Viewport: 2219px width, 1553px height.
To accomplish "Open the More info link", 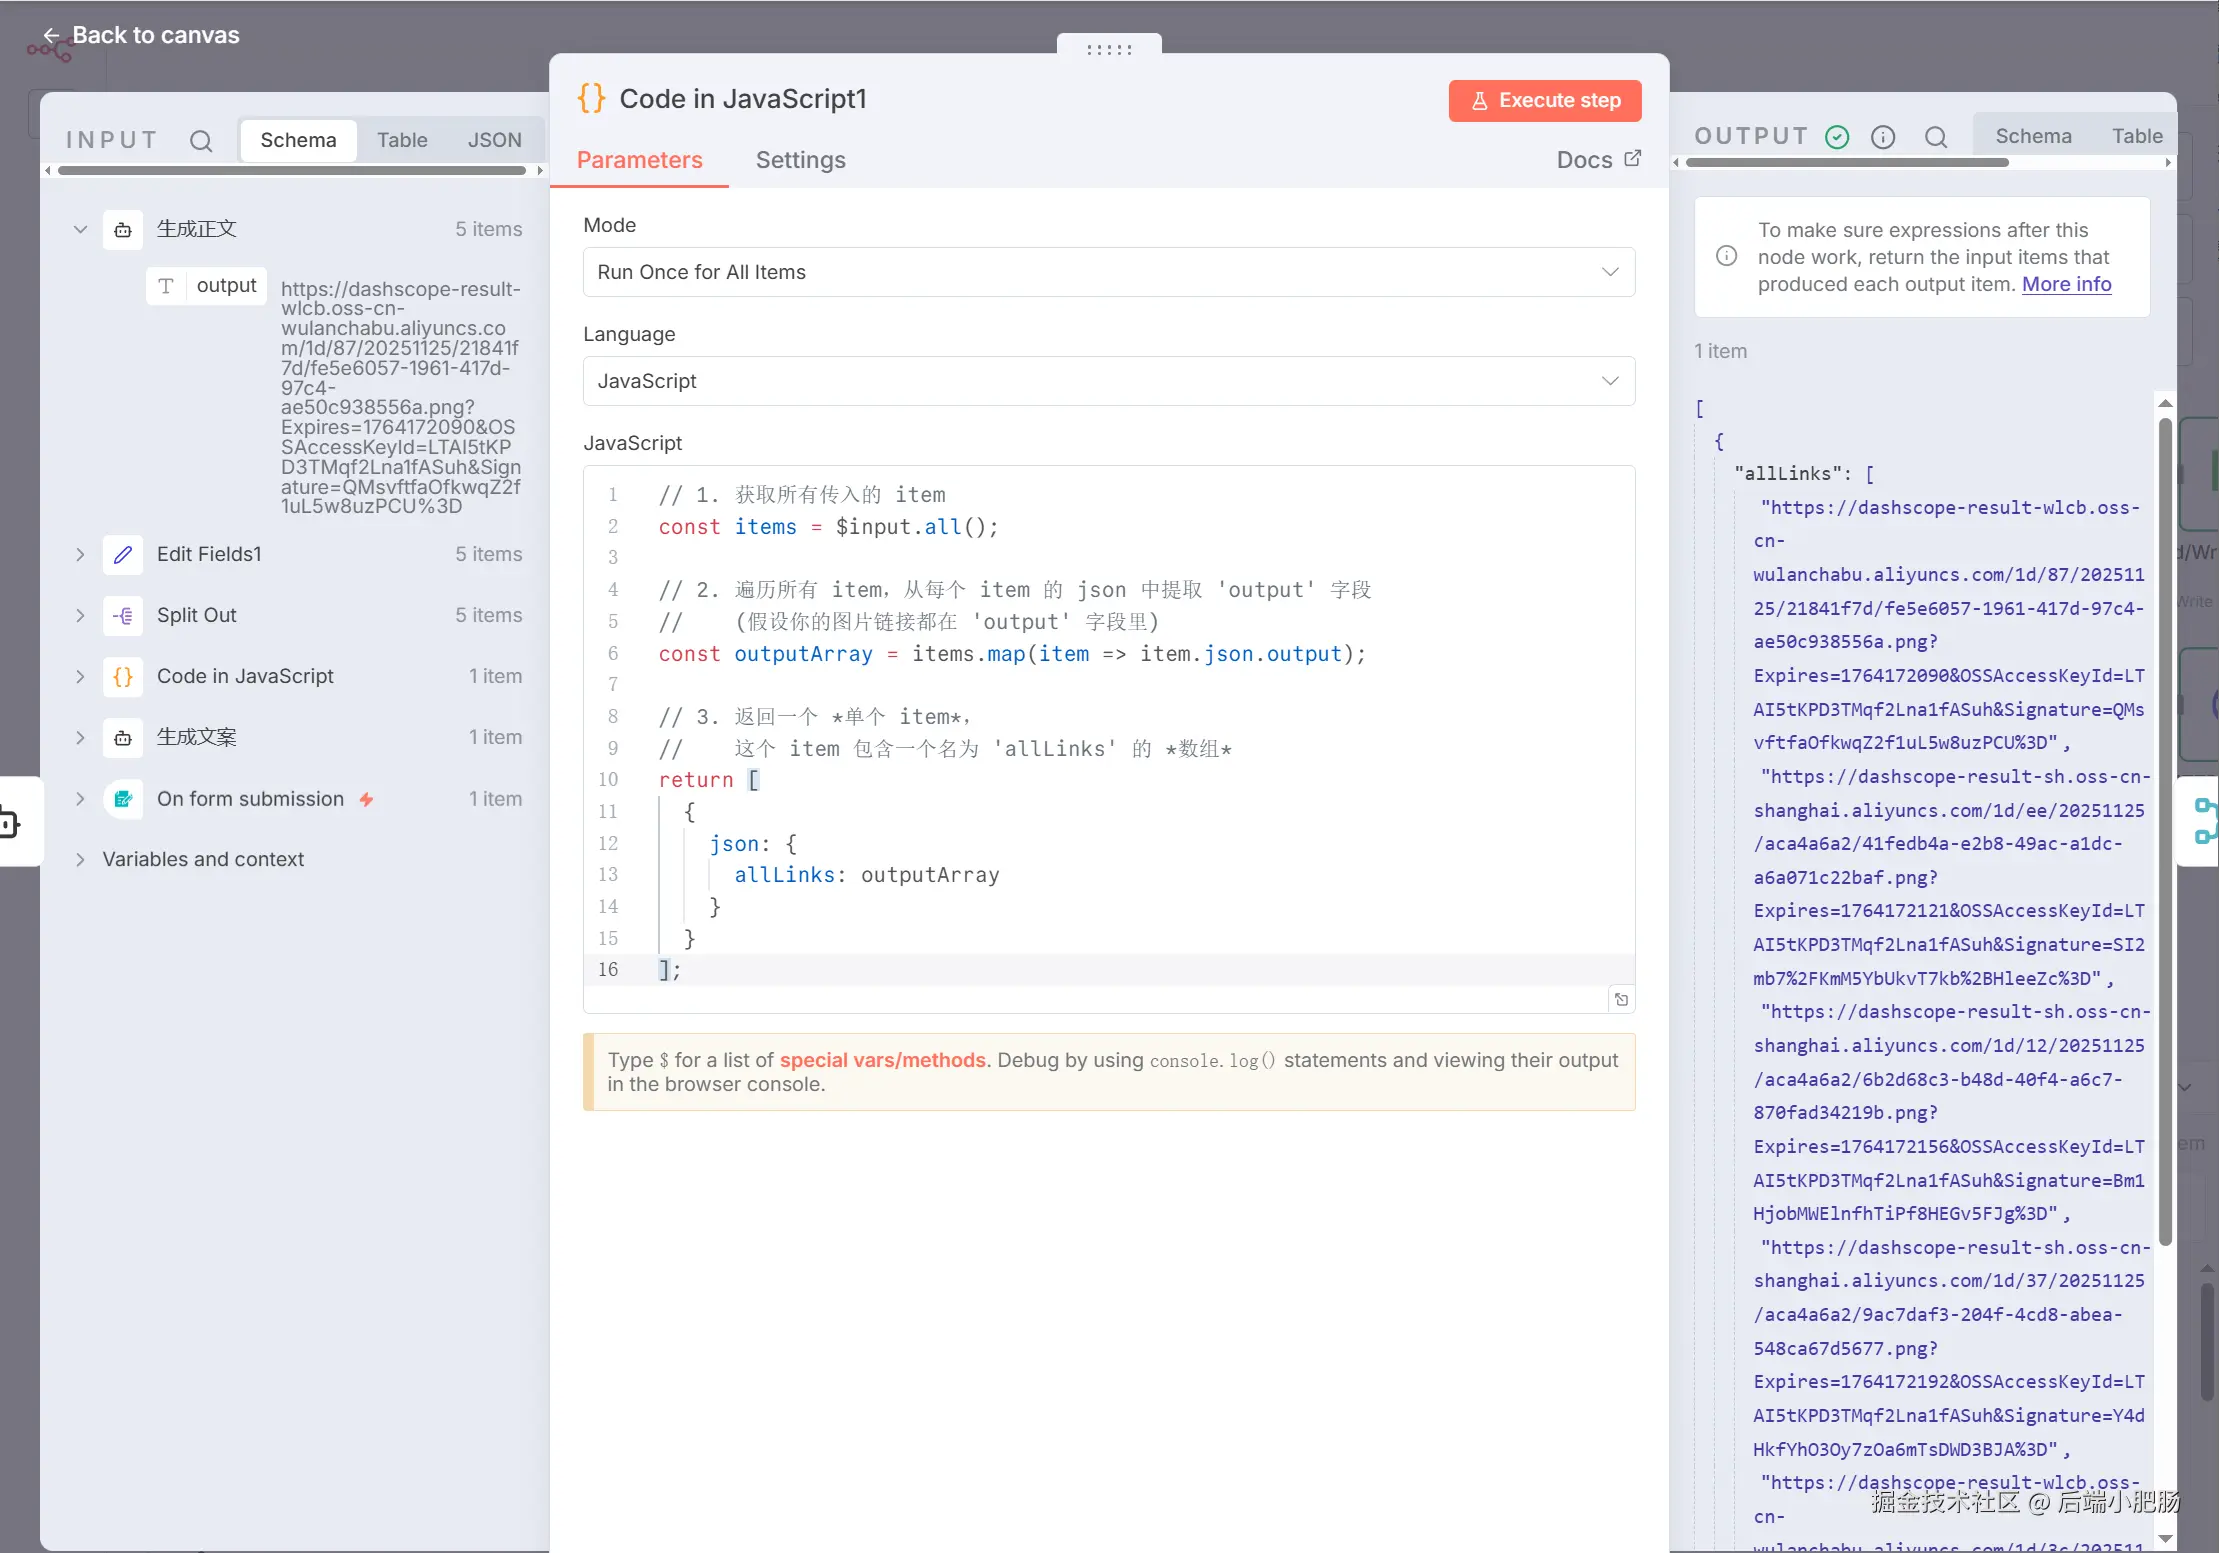I will click(2066, 284).
